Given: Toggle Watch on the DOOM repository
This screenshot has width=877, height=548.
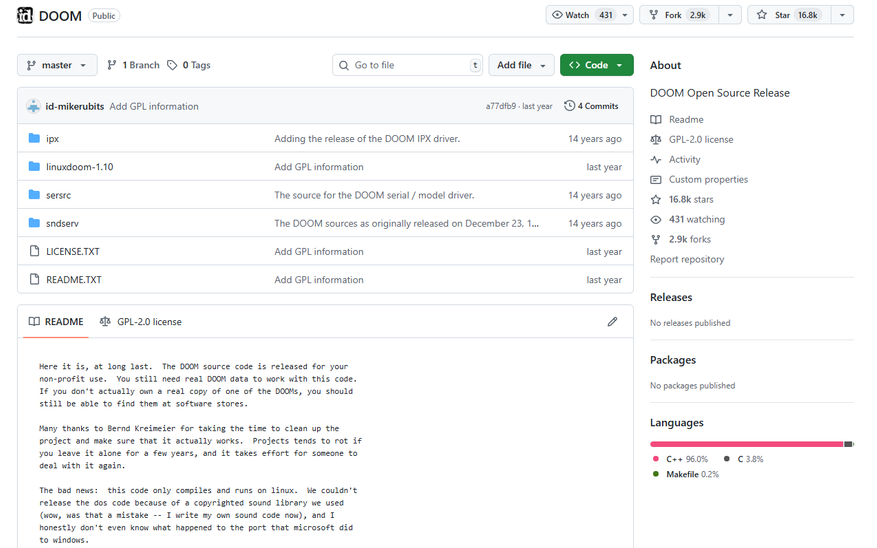Looking at the screenshot, I should coord(583,15).
